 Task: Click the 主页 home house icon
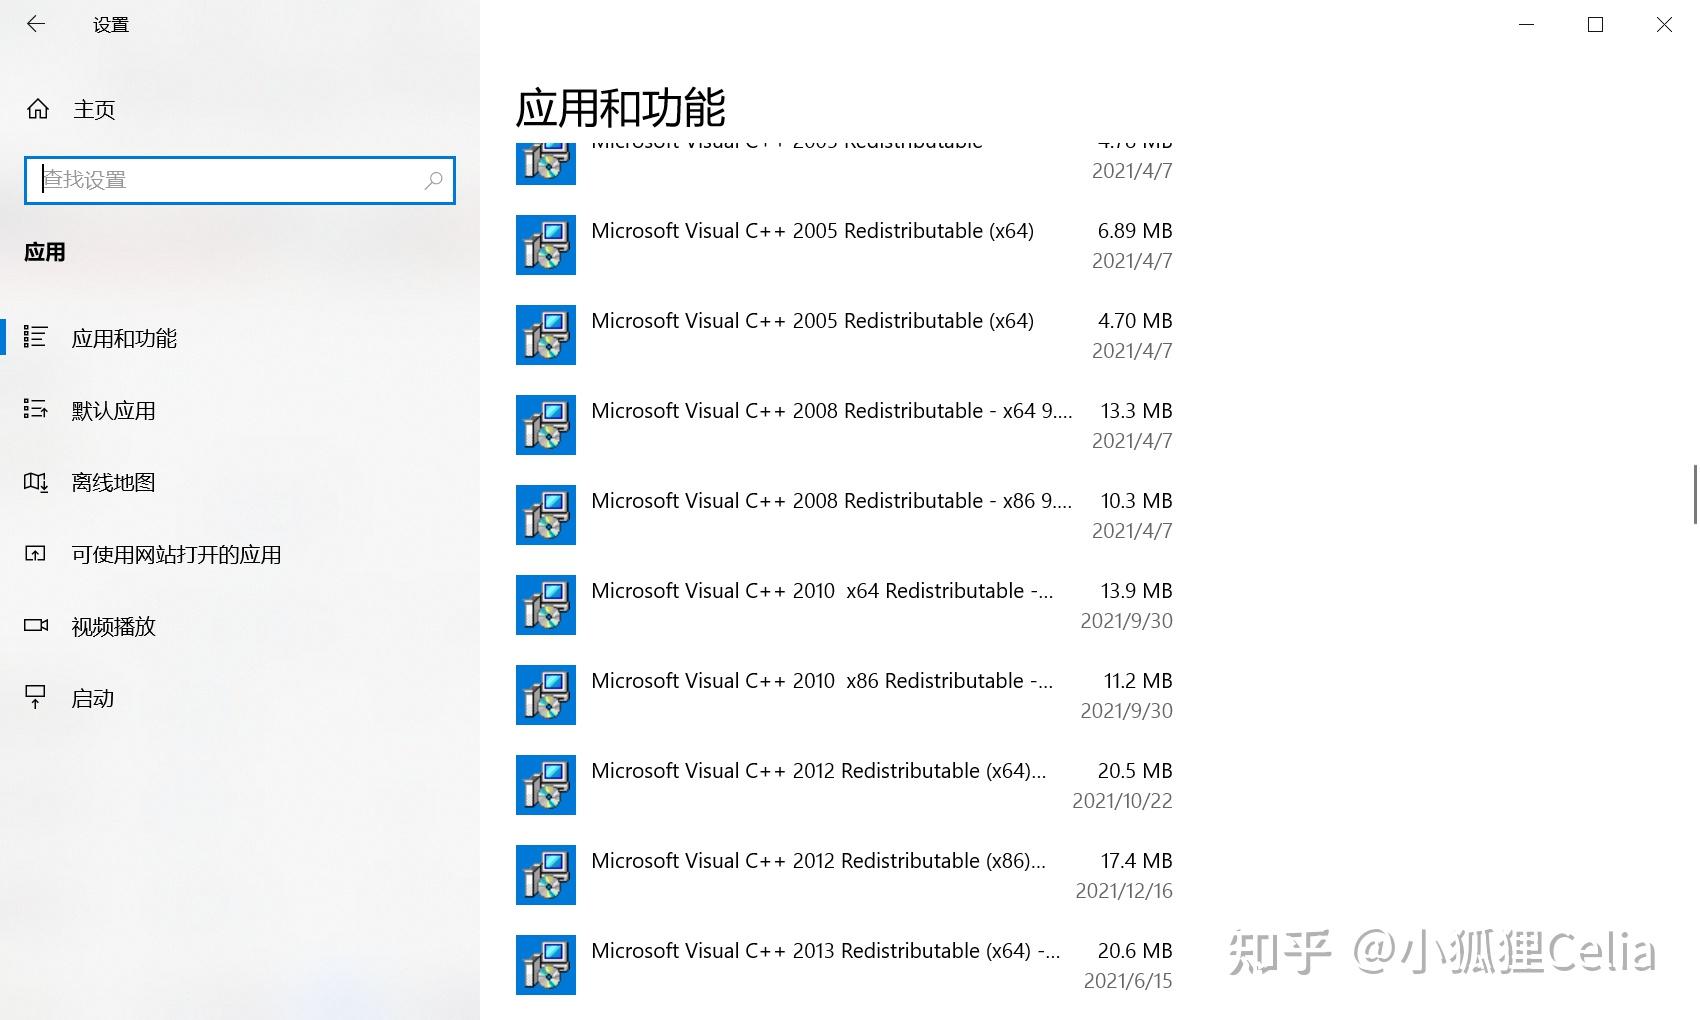37,109
